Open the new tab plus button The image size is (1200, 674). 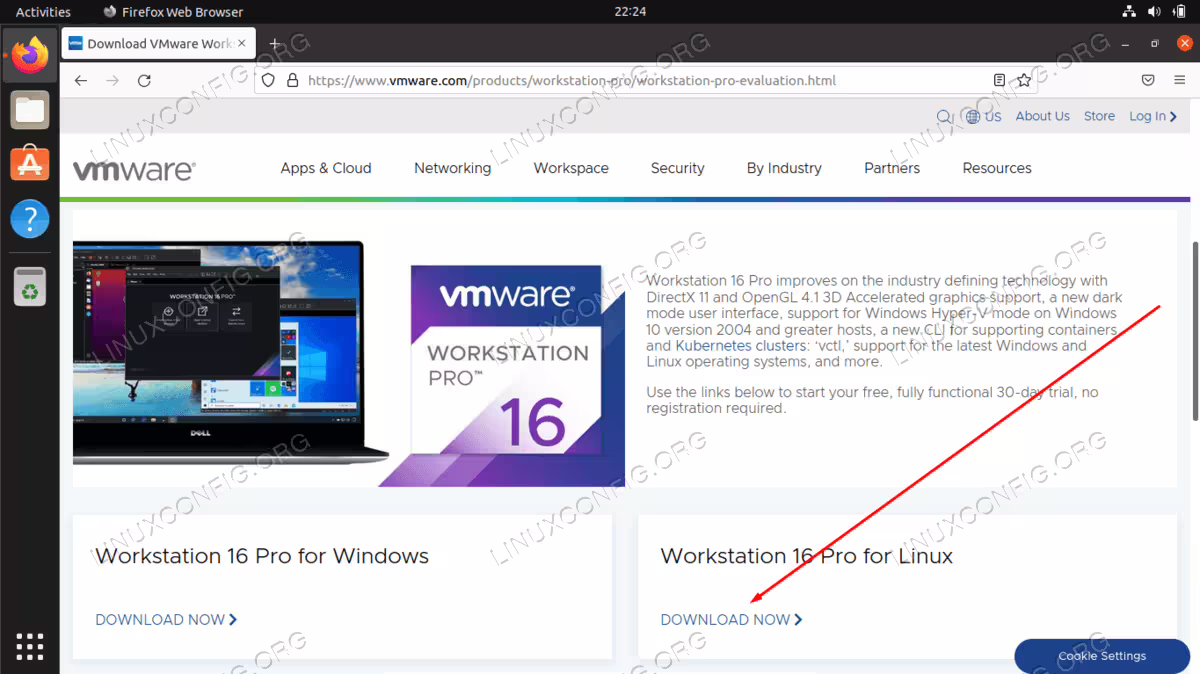(x=274, y=44)
